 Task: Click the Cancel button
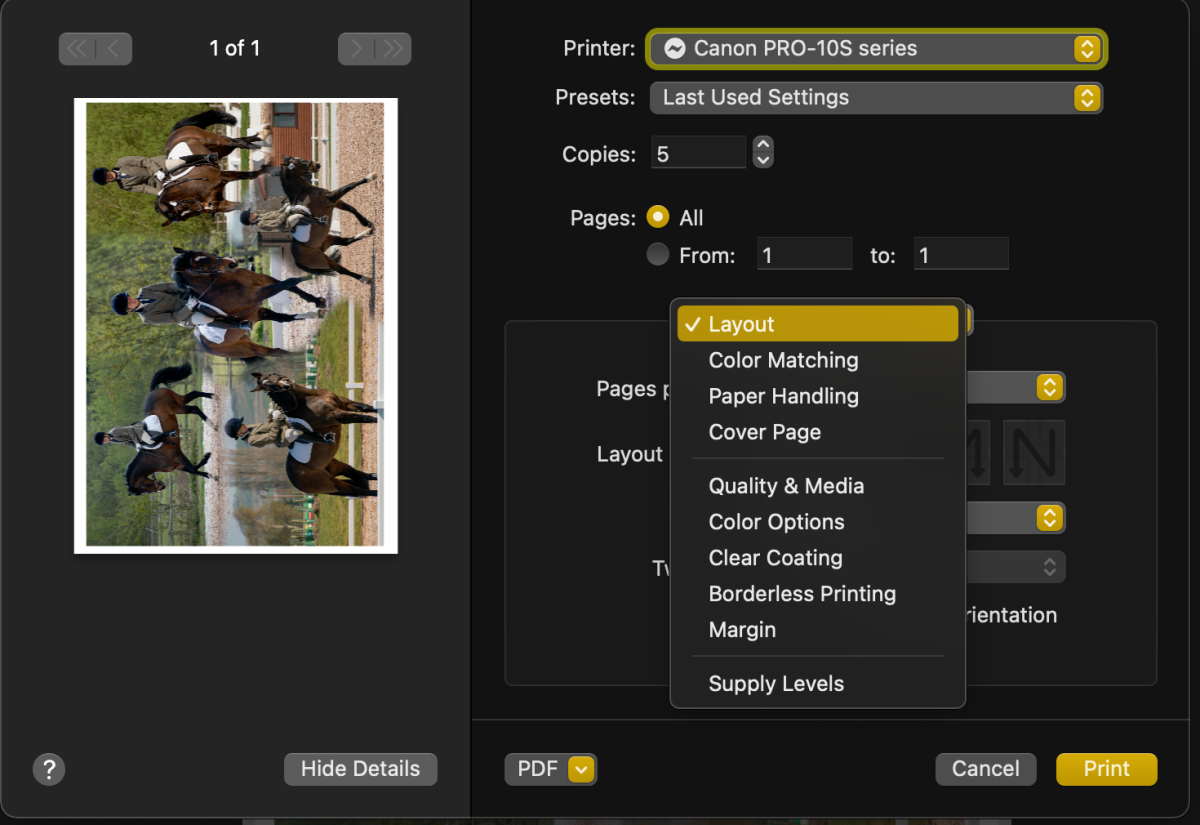click(x=985, y=769)
